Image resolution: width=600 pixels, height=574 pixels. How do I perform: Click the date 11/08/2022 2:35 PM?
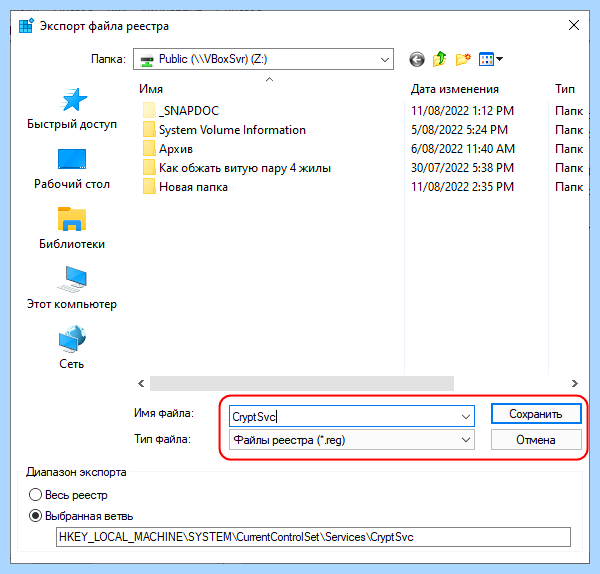(x=462, y=187)
